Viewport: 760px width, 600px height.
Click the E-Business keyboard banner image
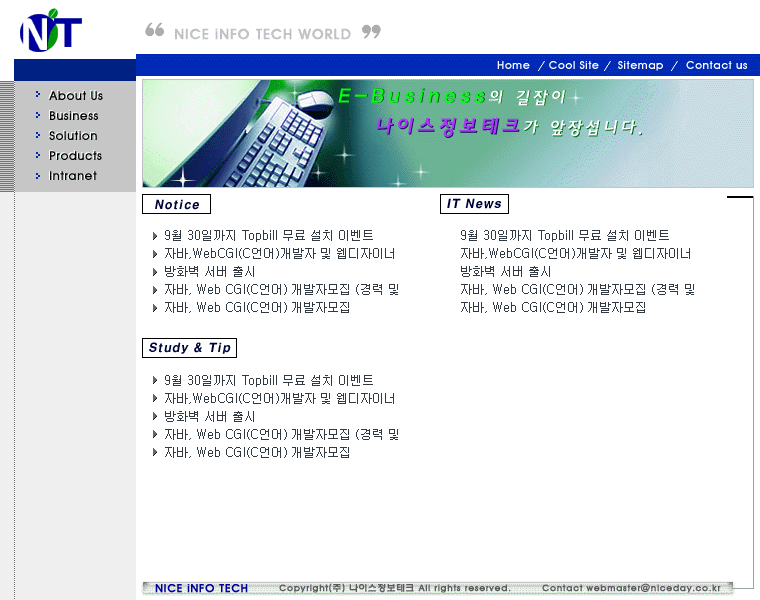pos(447,134)
